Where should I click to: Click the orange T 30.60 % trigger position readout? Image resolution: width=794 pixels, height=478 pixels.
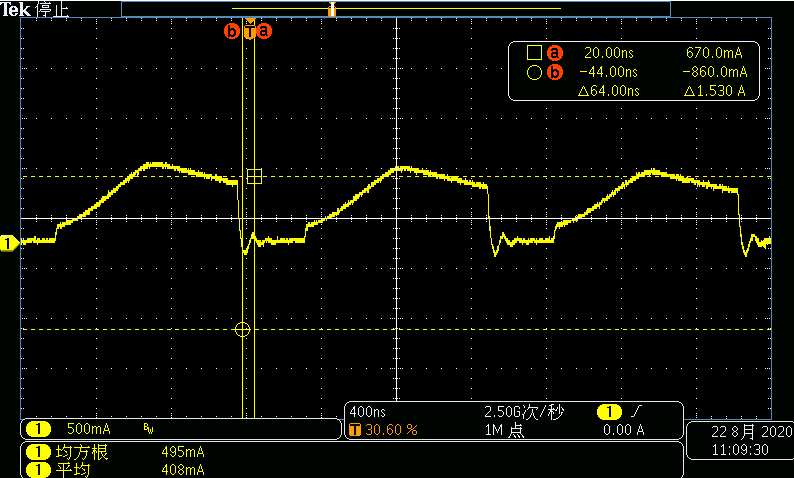coord(383,430)
